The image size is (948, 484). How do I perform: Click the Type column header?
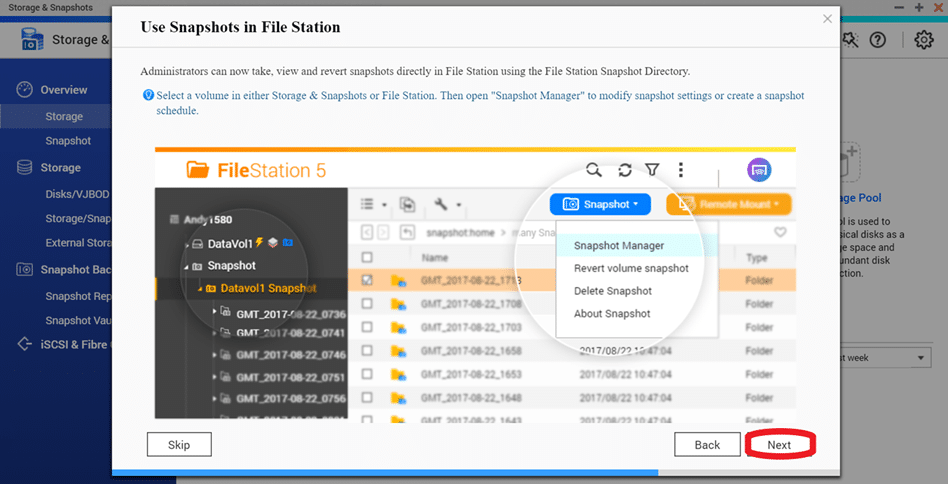coord(756,257)
